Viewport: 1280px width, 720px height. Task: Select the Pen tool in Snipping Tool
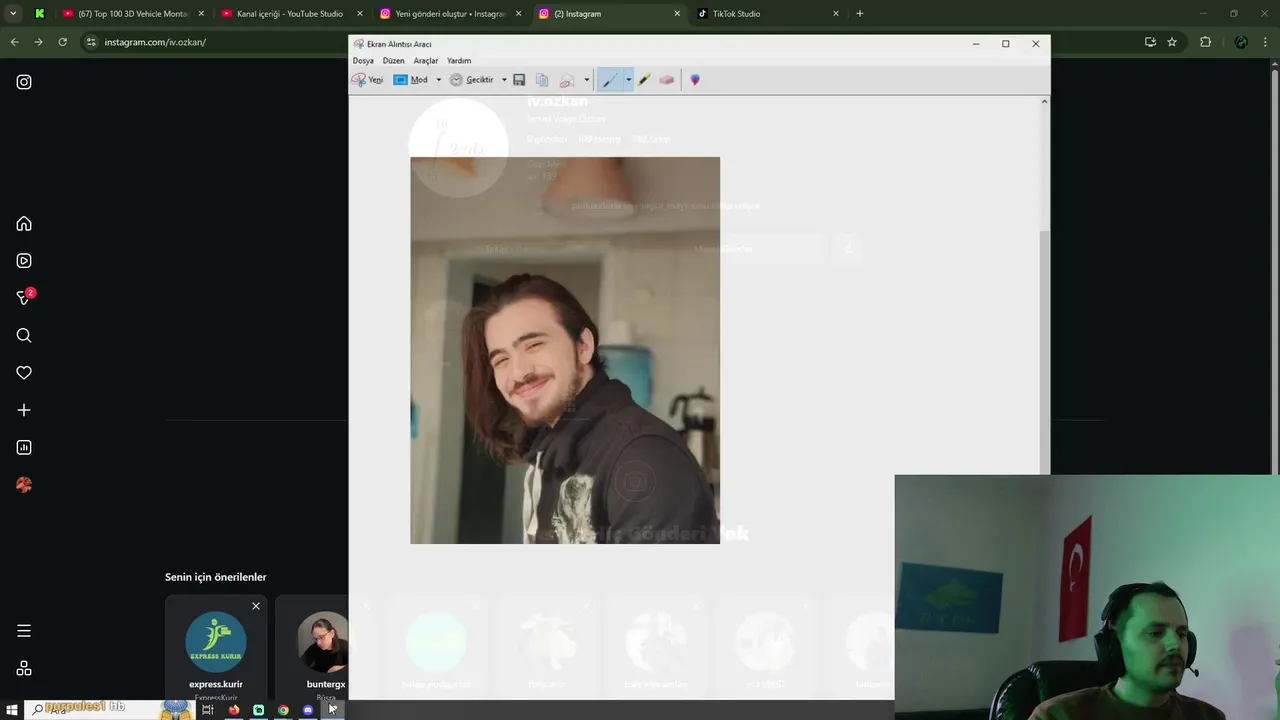click(x=609, y=80)
